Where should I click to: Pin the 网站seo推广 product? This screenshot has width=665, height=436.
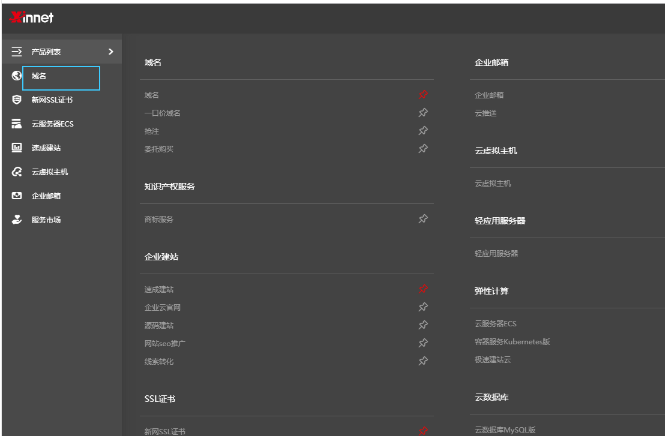[423, 343]
